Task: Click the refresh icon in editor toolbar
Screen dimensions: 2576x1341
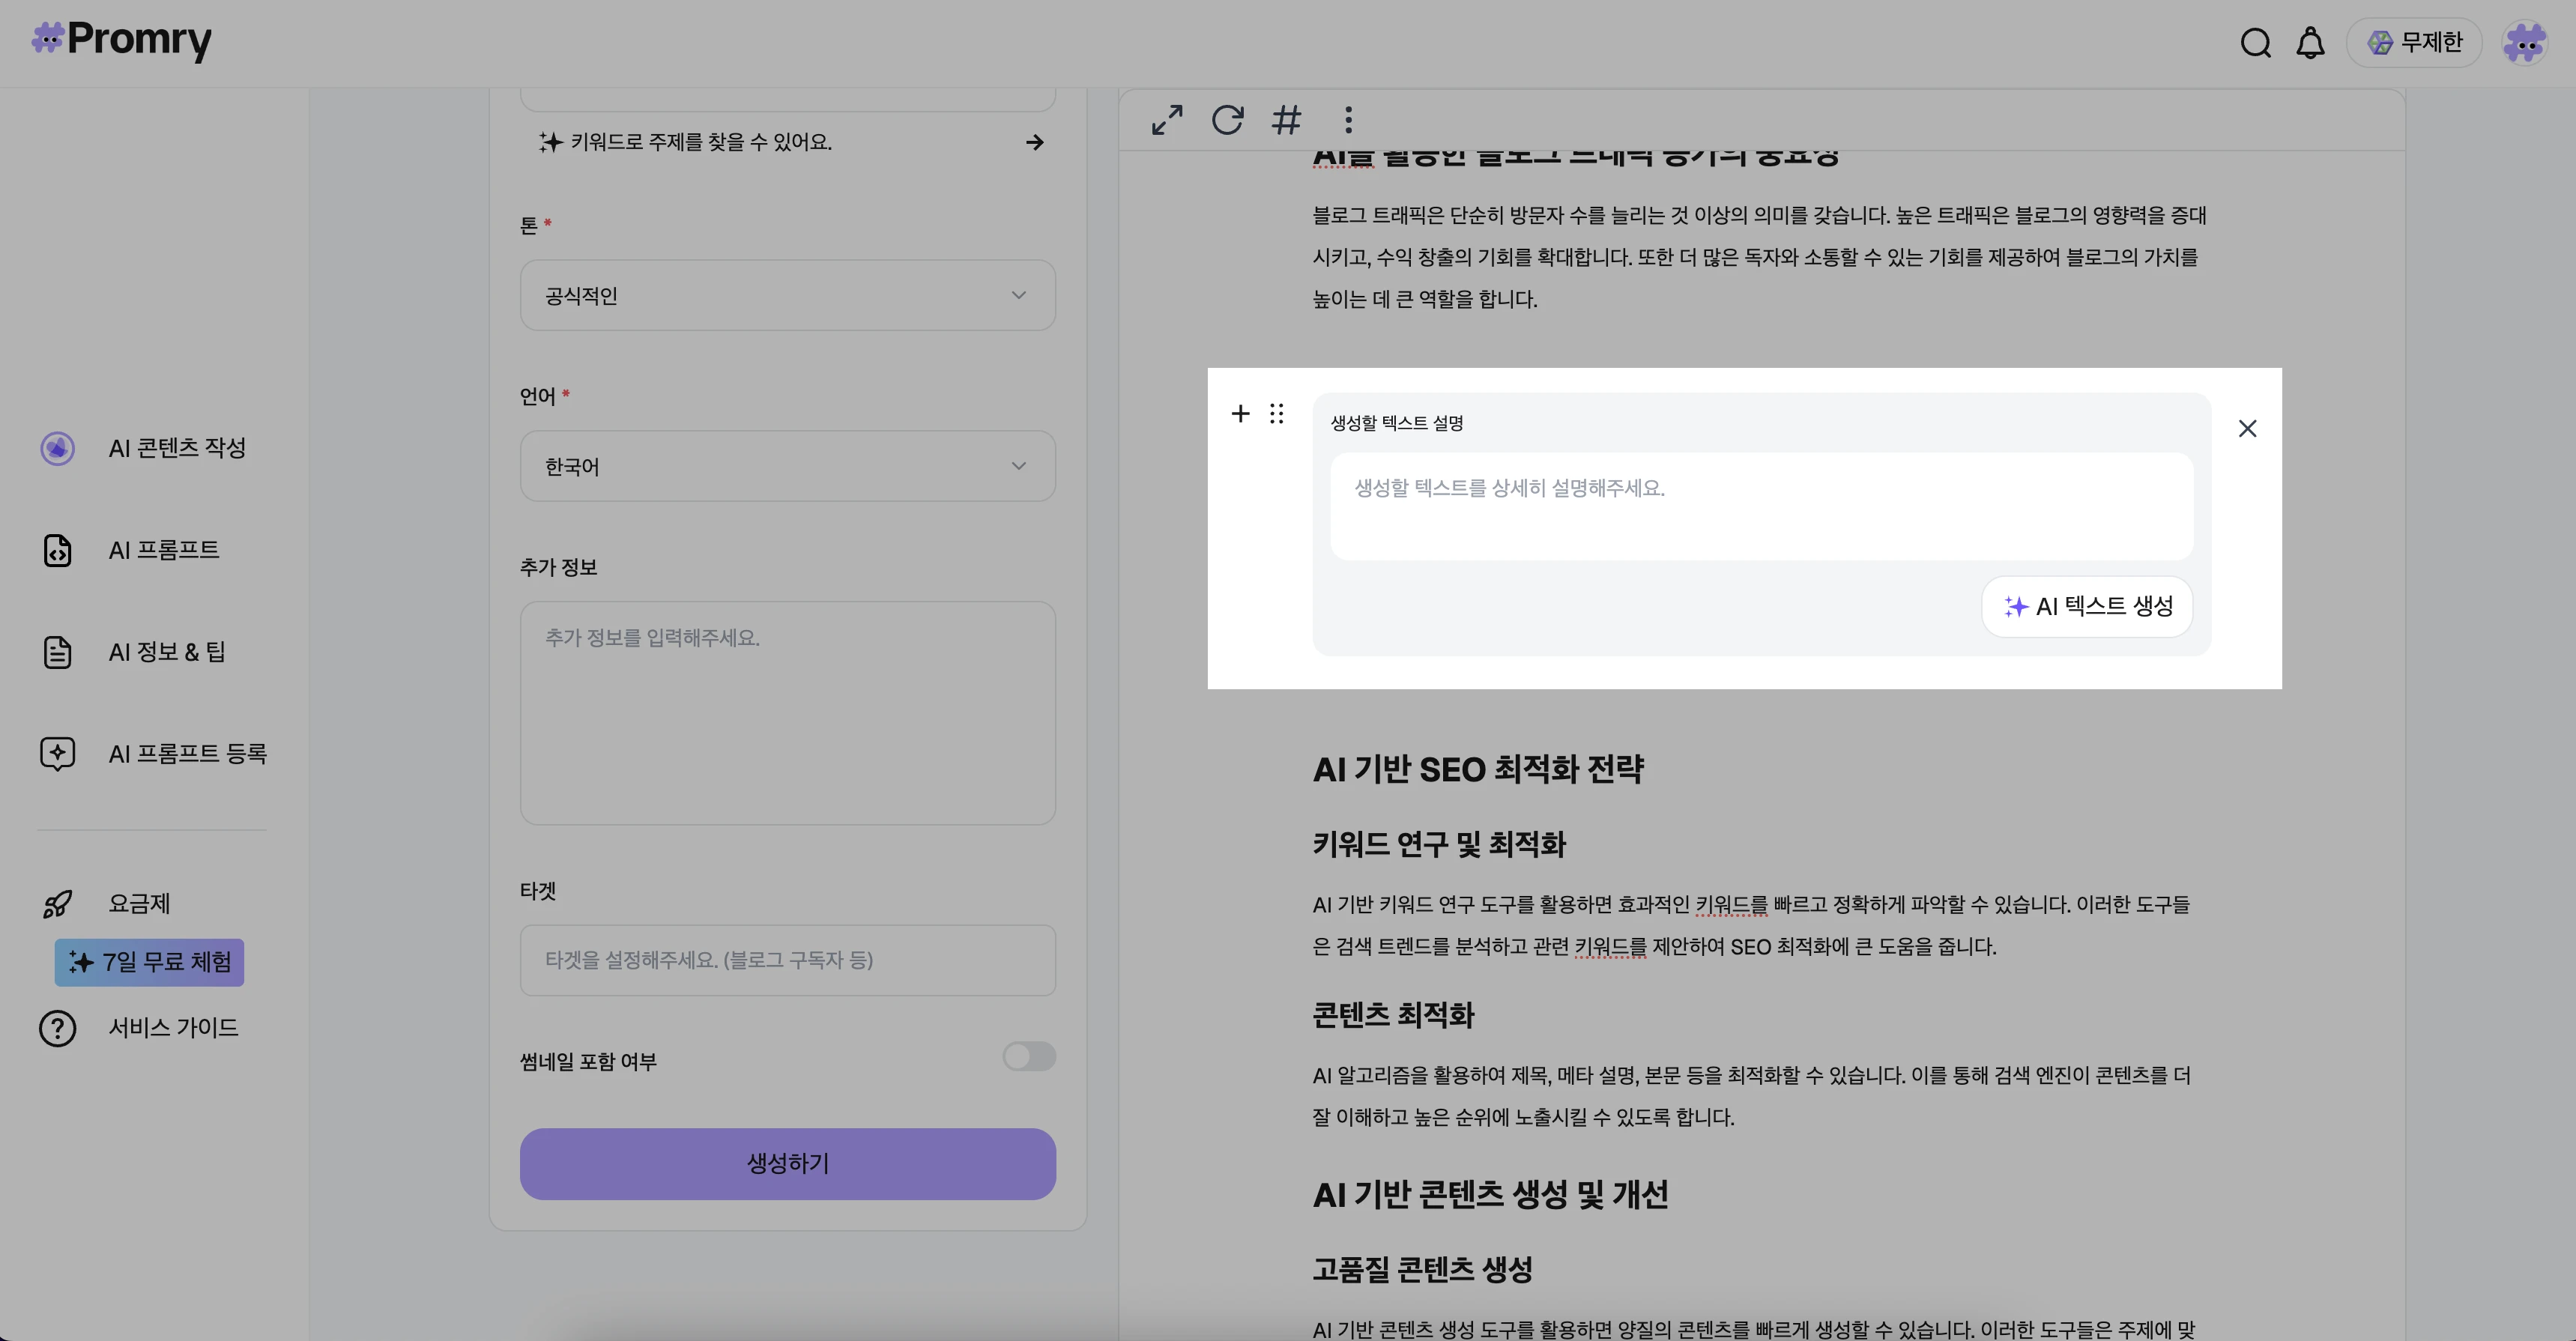Action: point(1227,120)
